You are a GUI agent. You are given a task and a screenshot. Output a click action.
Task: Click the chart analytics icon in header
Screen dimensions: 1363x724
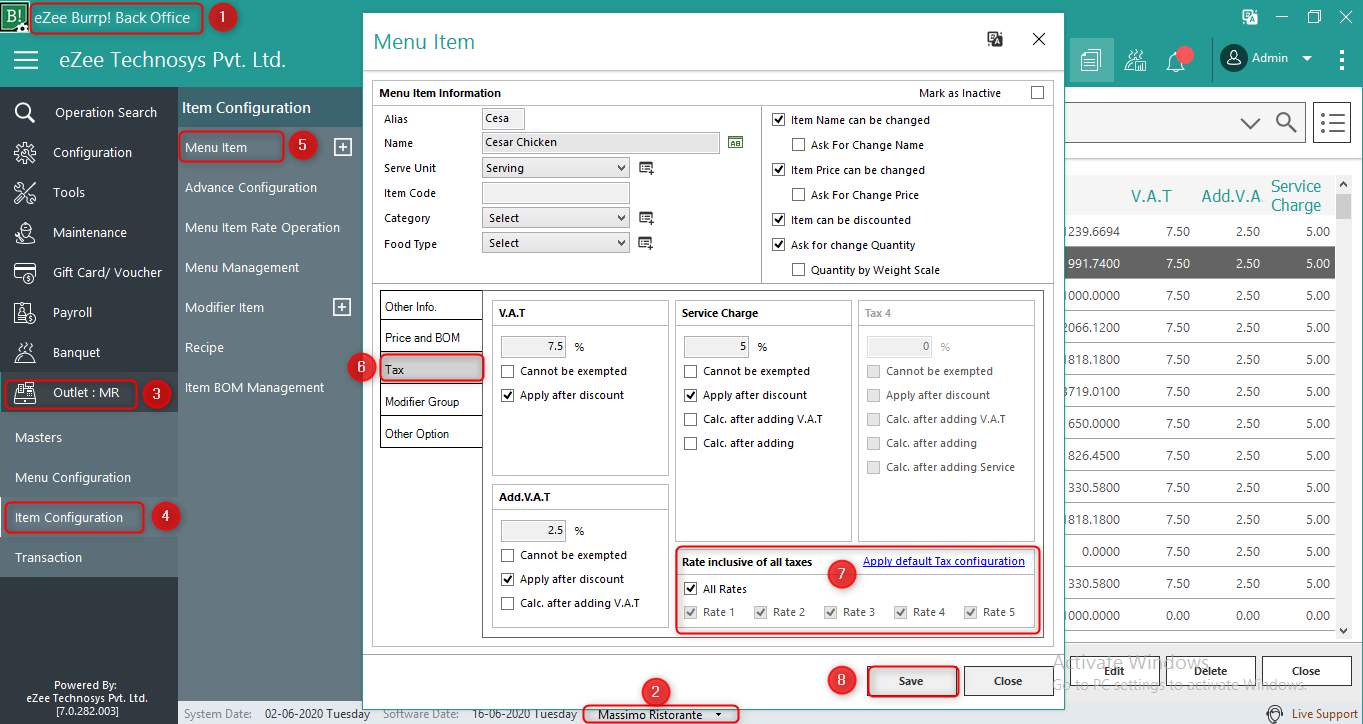pos(1135,60)
